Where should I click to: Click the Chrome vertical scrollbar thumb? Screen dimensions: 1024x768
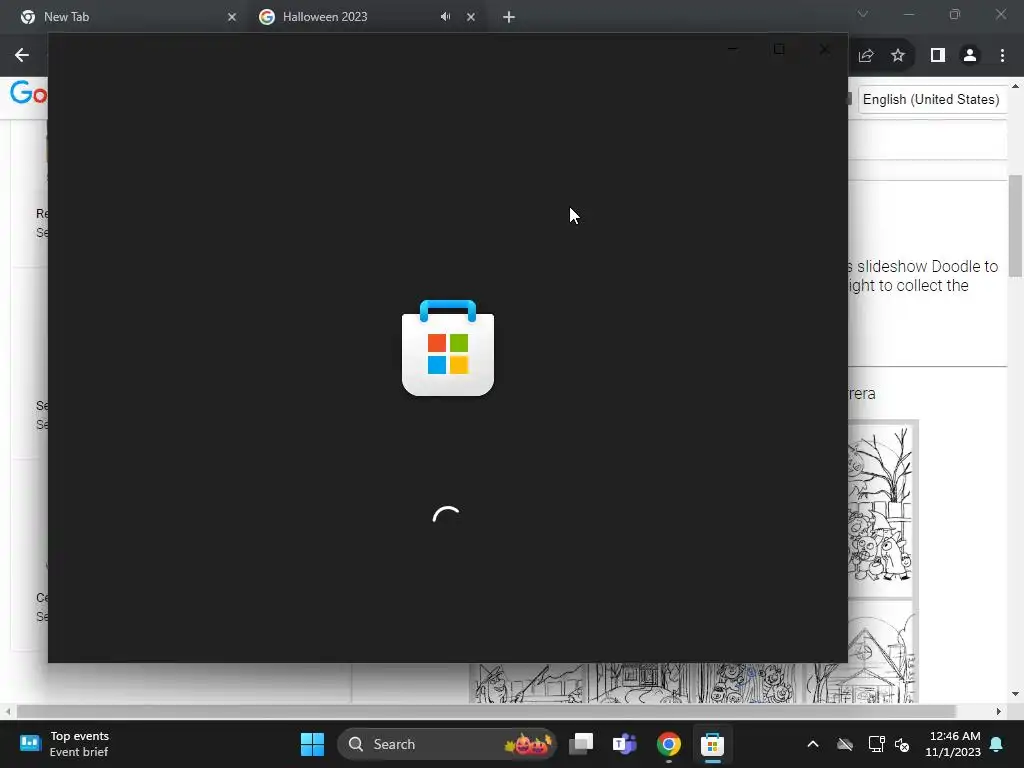pyautogui.click(x=1016, y=225)
